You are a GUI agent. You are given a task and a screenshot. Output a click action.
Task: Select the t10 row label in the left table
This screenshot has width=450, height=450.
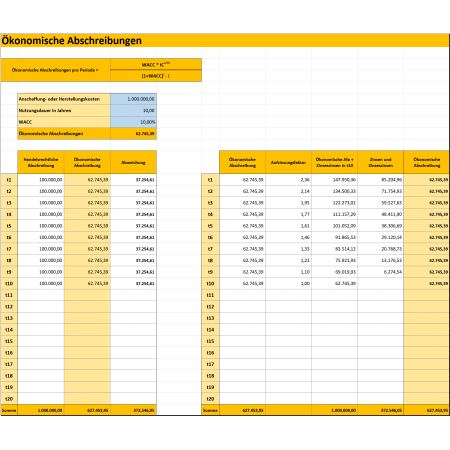(9, 283)
